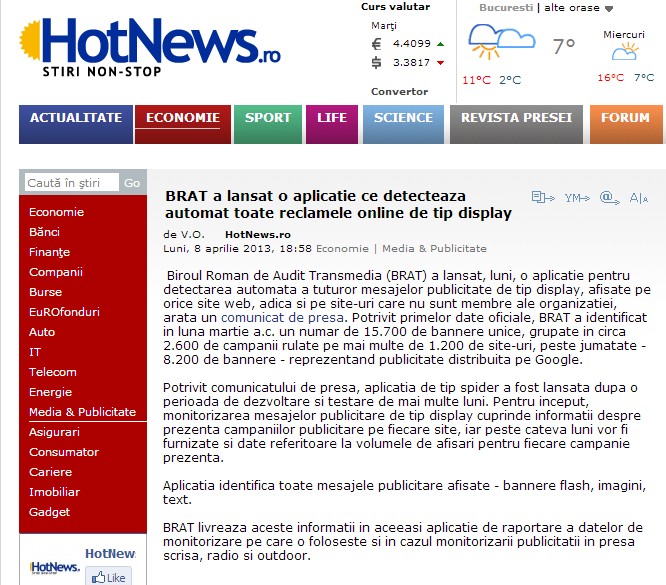Click small HotNews thumbnail in Facebook box
The height and width of the screenshot is (585, 666).
point(55,567)
